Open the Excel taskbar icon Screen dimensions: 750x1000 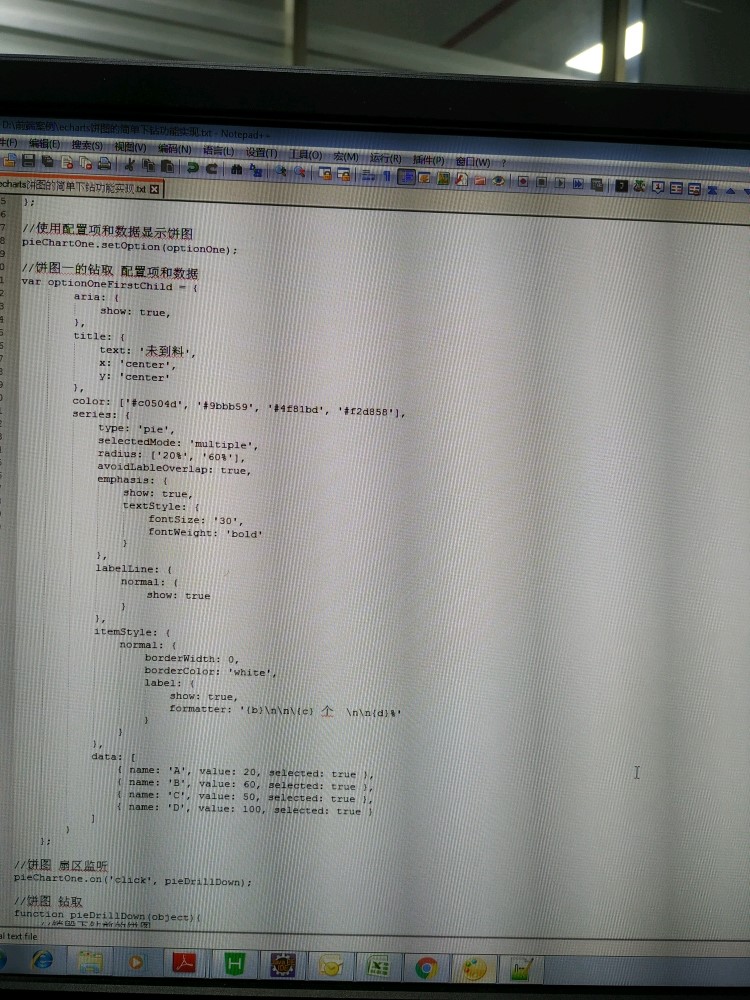pos(378,967)
